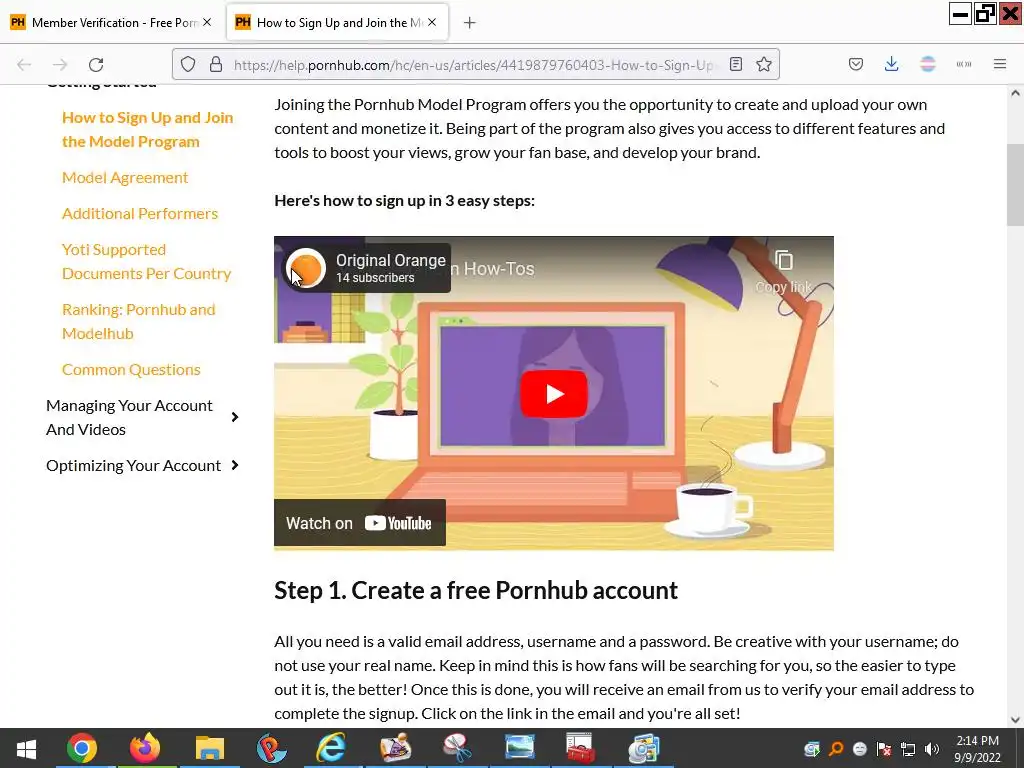Restore down the Firefox window
The height and width of the screenshot is (768, 1024).
[x=985, y=13]
